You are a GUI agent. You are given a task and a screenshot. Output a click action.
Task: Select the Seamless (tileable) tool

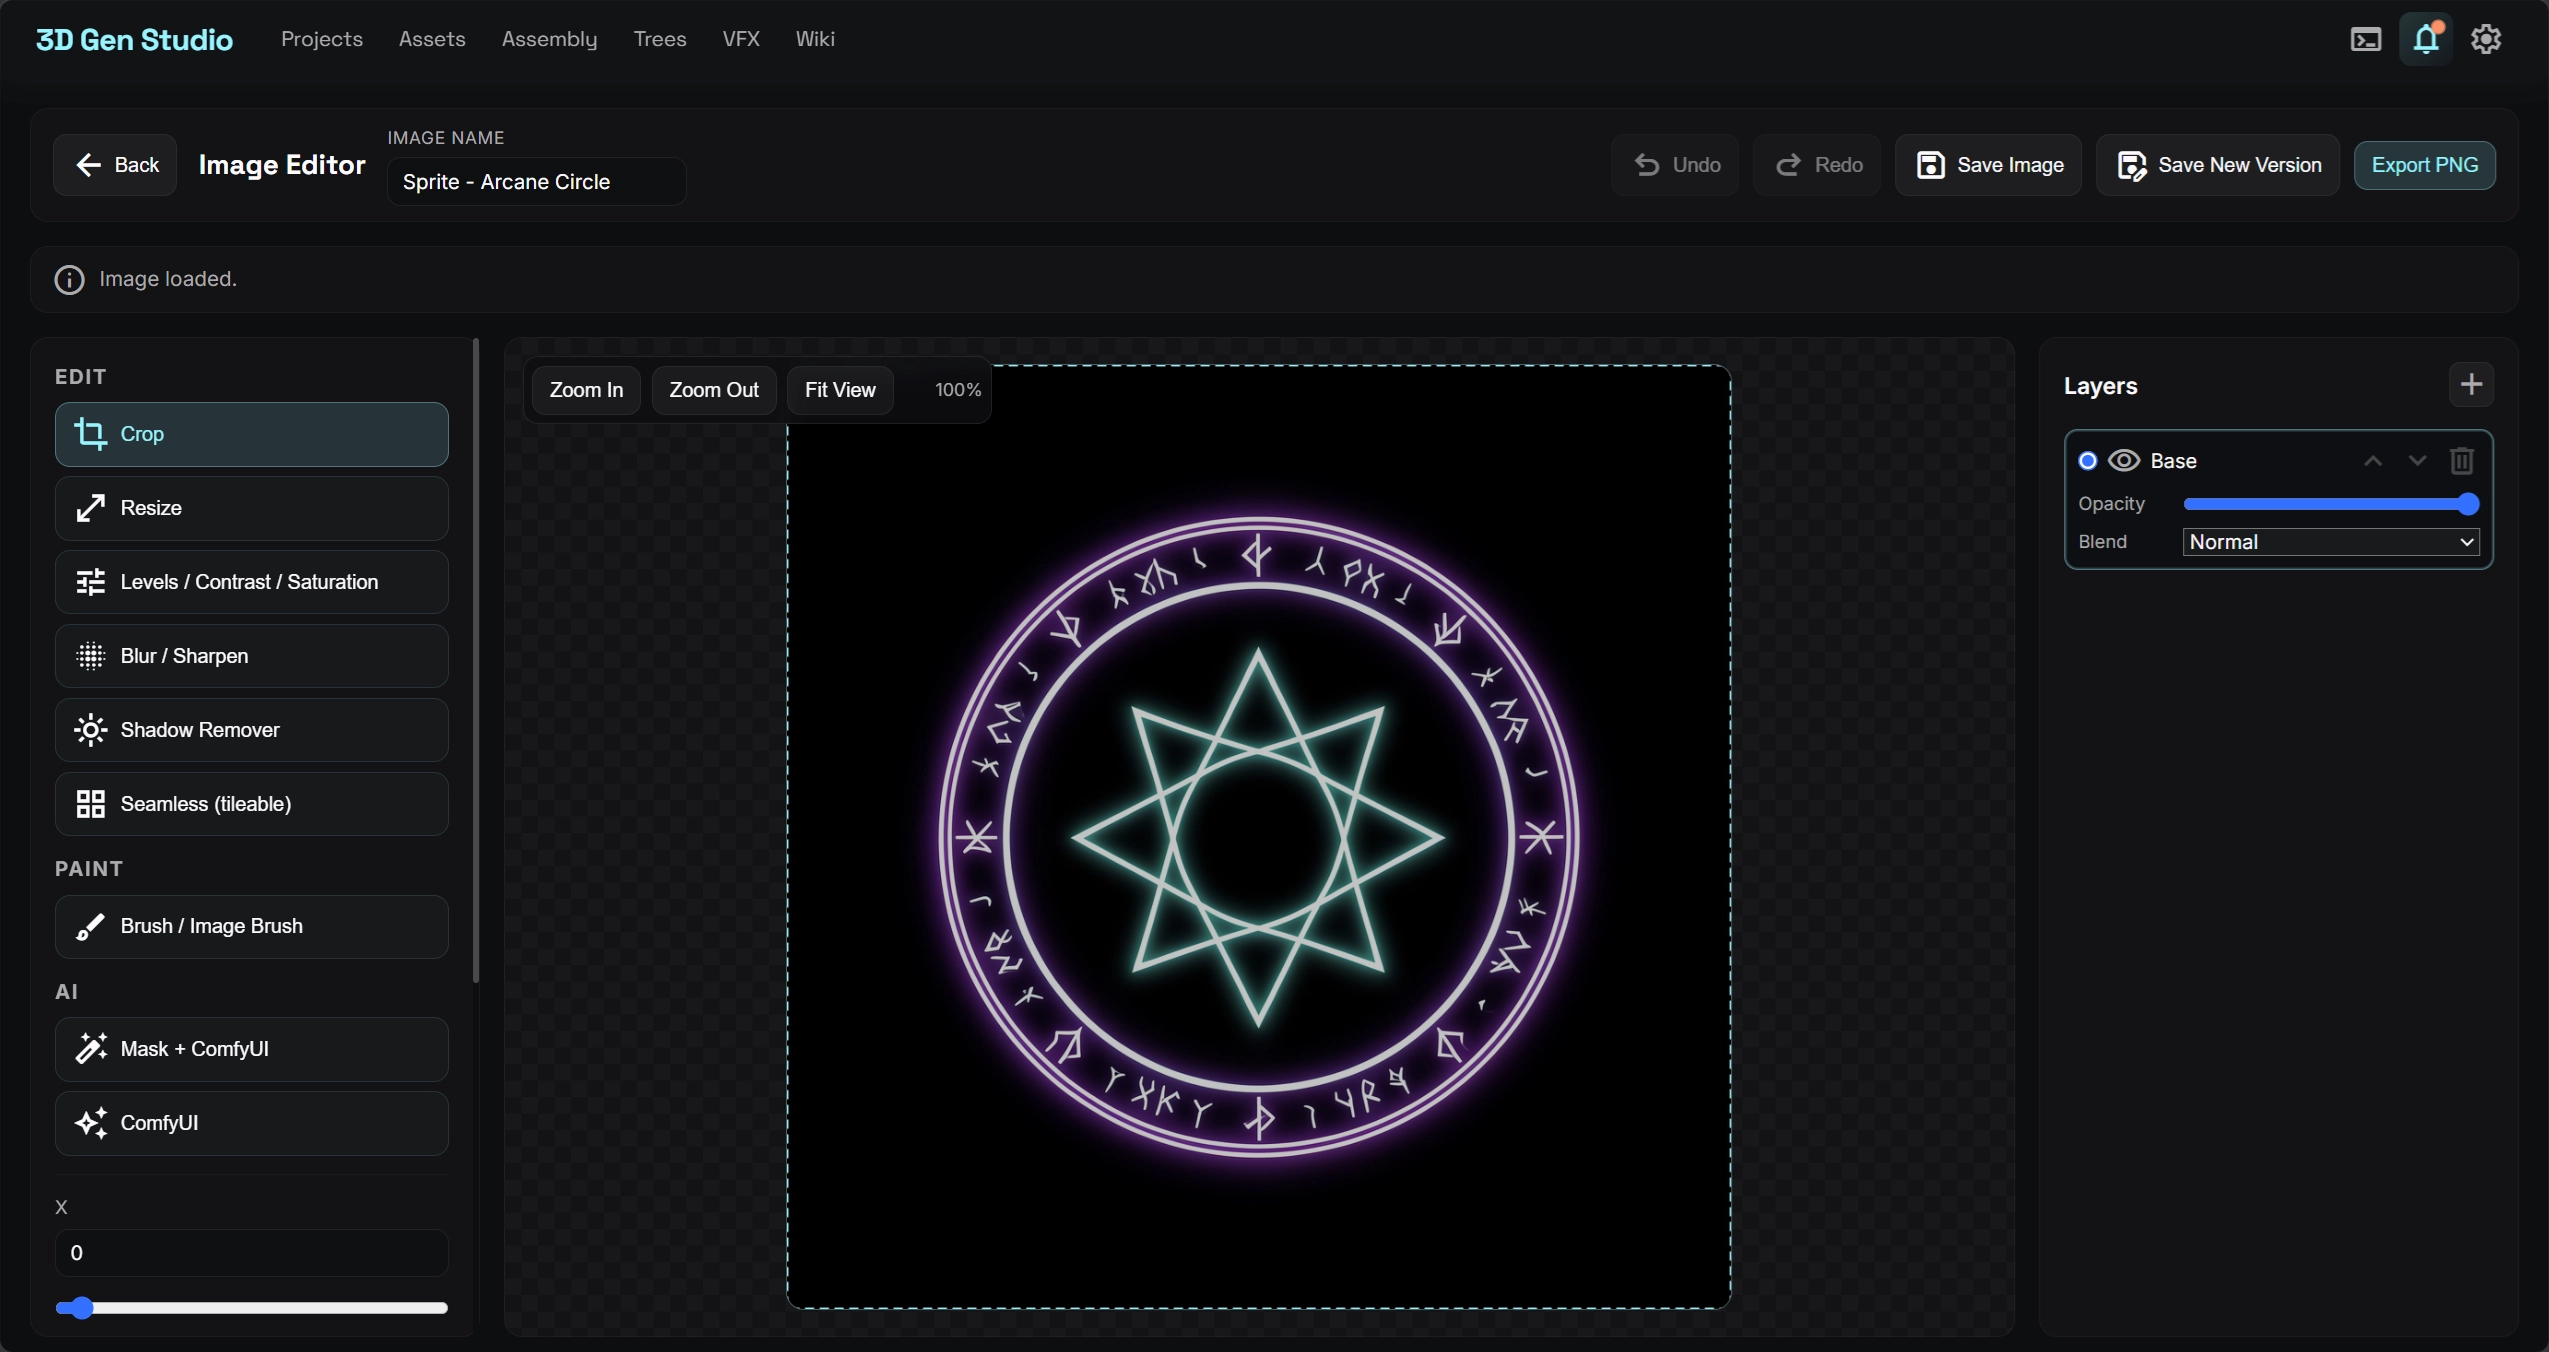point(251,804)
